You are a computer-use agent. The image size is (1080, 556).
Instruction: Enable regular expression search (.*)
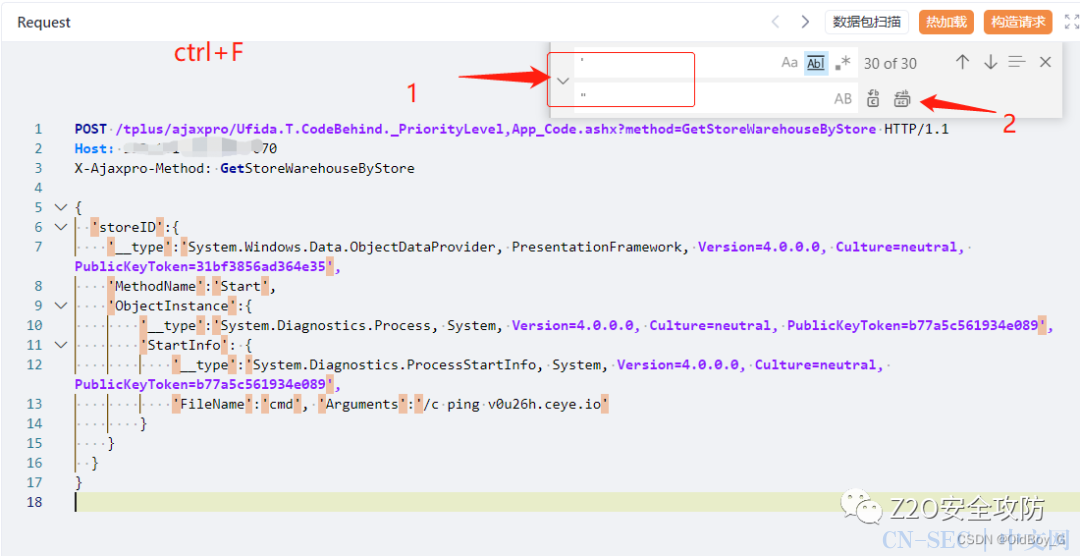coord(842,63)
